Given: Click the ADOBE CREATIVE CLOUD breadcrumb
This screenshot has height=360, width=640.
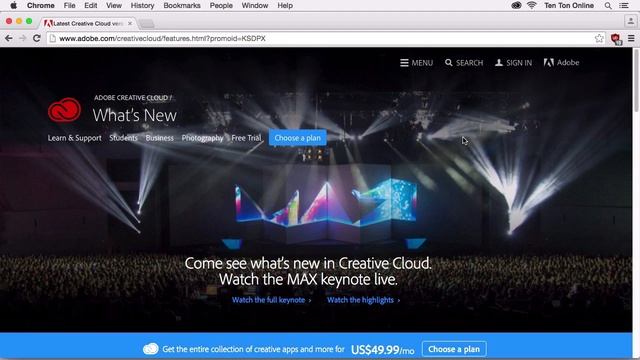Looking at the screenshot, I should (x=131, y=98).
